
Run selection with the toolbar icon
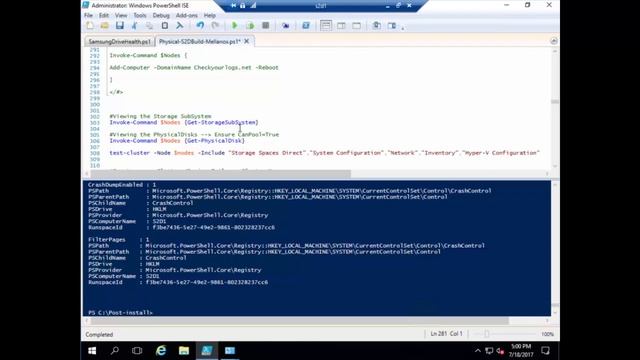(x=250, y=26)
